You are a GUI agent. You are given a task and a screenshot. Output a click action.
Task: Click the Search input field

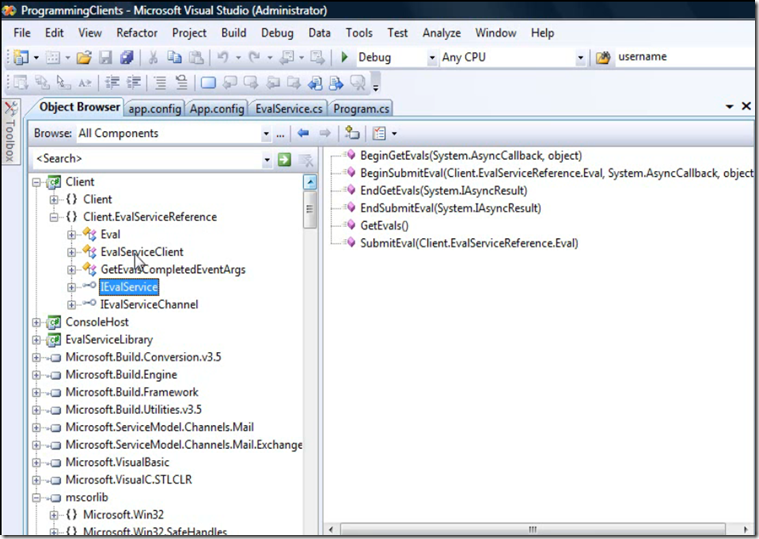tap(148, 159)
